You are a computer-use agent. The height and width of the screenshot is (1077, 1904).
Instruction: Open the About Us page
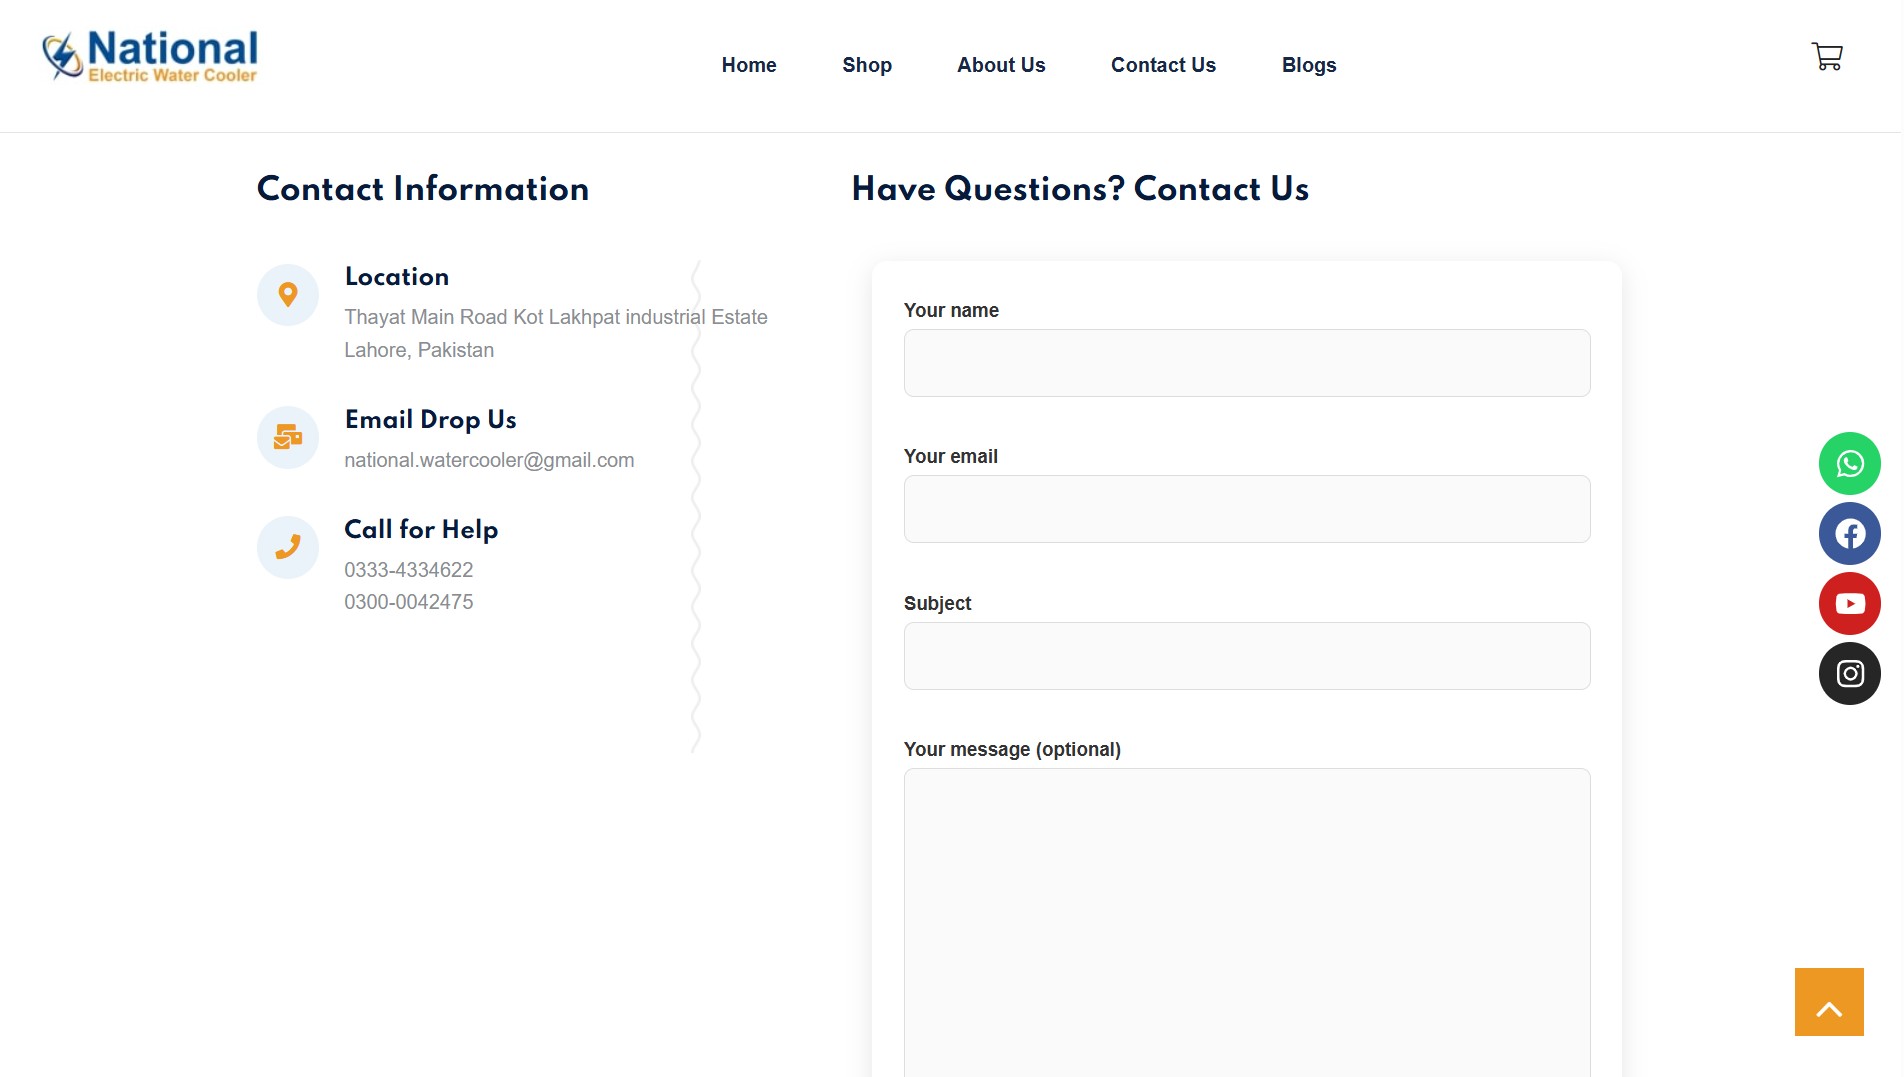click(1001, 65)
